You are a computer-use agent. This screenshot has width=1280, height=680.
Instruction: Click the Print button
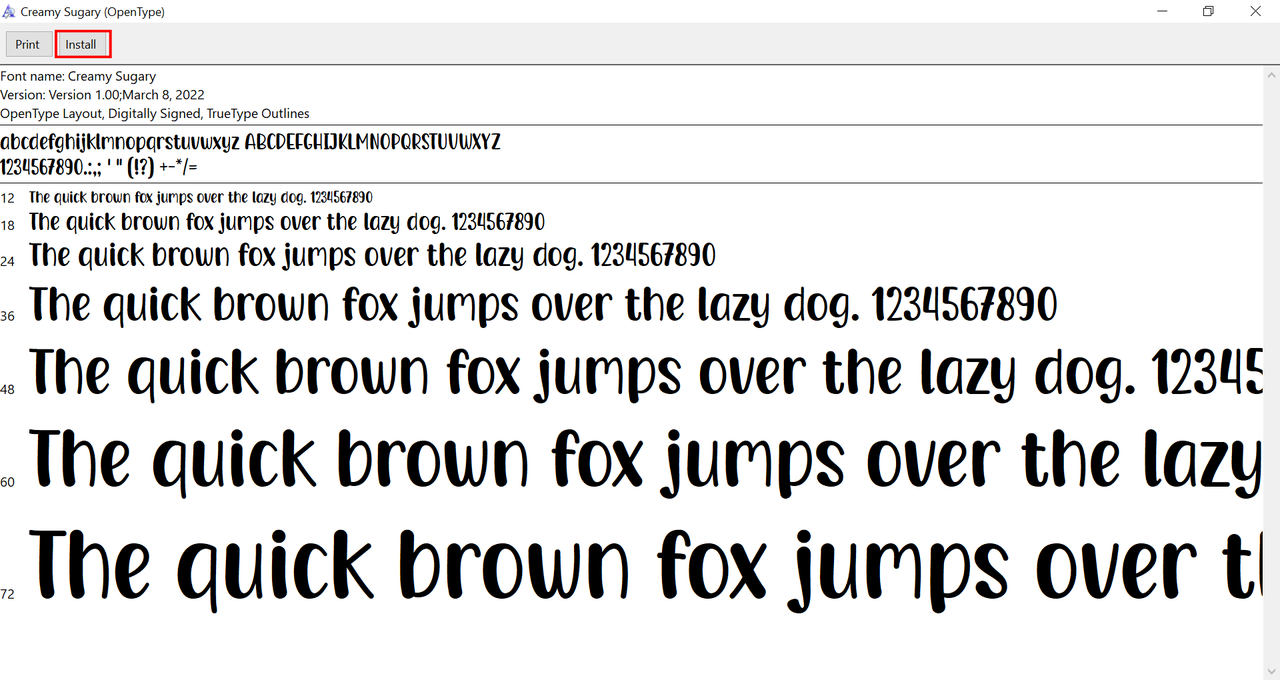click(x=28, y=44)
